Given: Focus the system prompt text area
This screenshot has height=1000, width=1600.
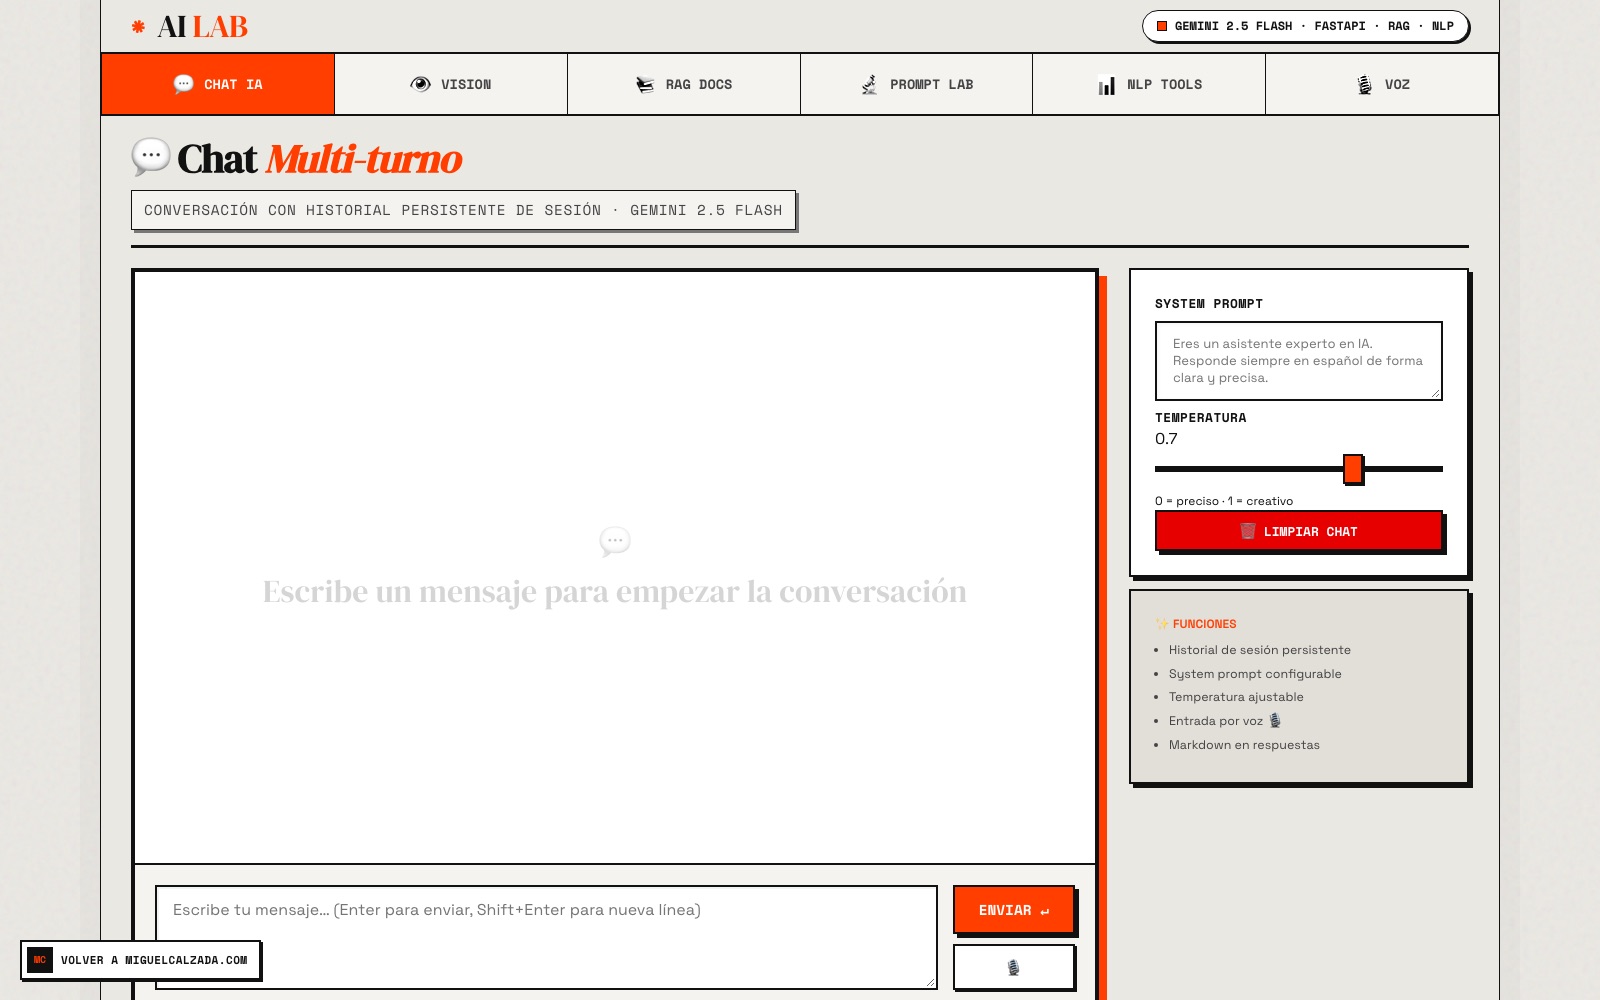Looking at the screenshot, I should (1298, 361).
